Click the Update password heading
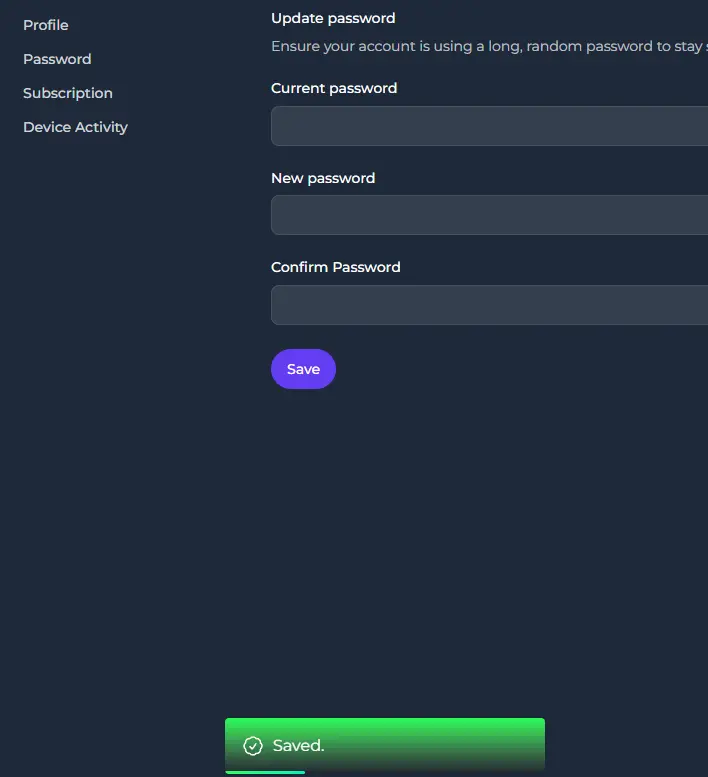This screenshot has width=708, height=777. tap(333, 18)
